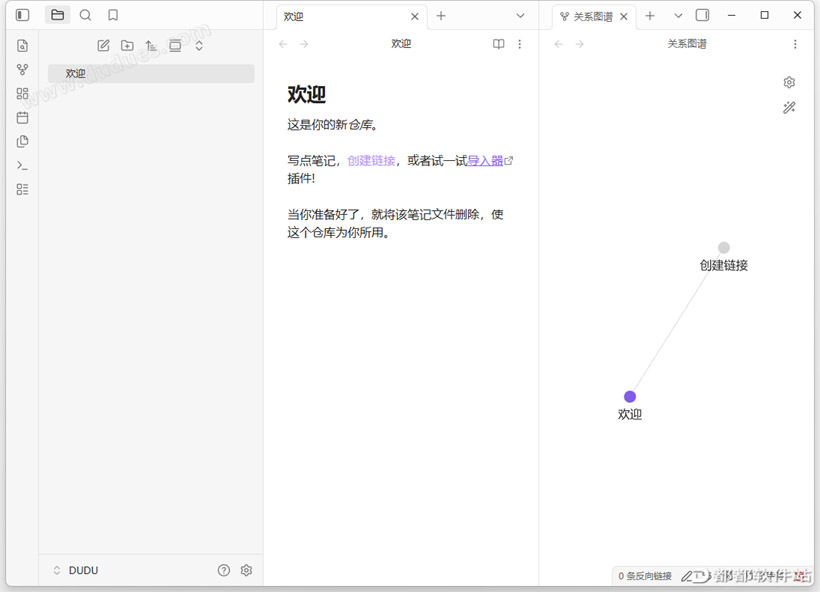Collapse the left sidebar toggle icon
The image size is (820, 592).
[x=22, y=15]
